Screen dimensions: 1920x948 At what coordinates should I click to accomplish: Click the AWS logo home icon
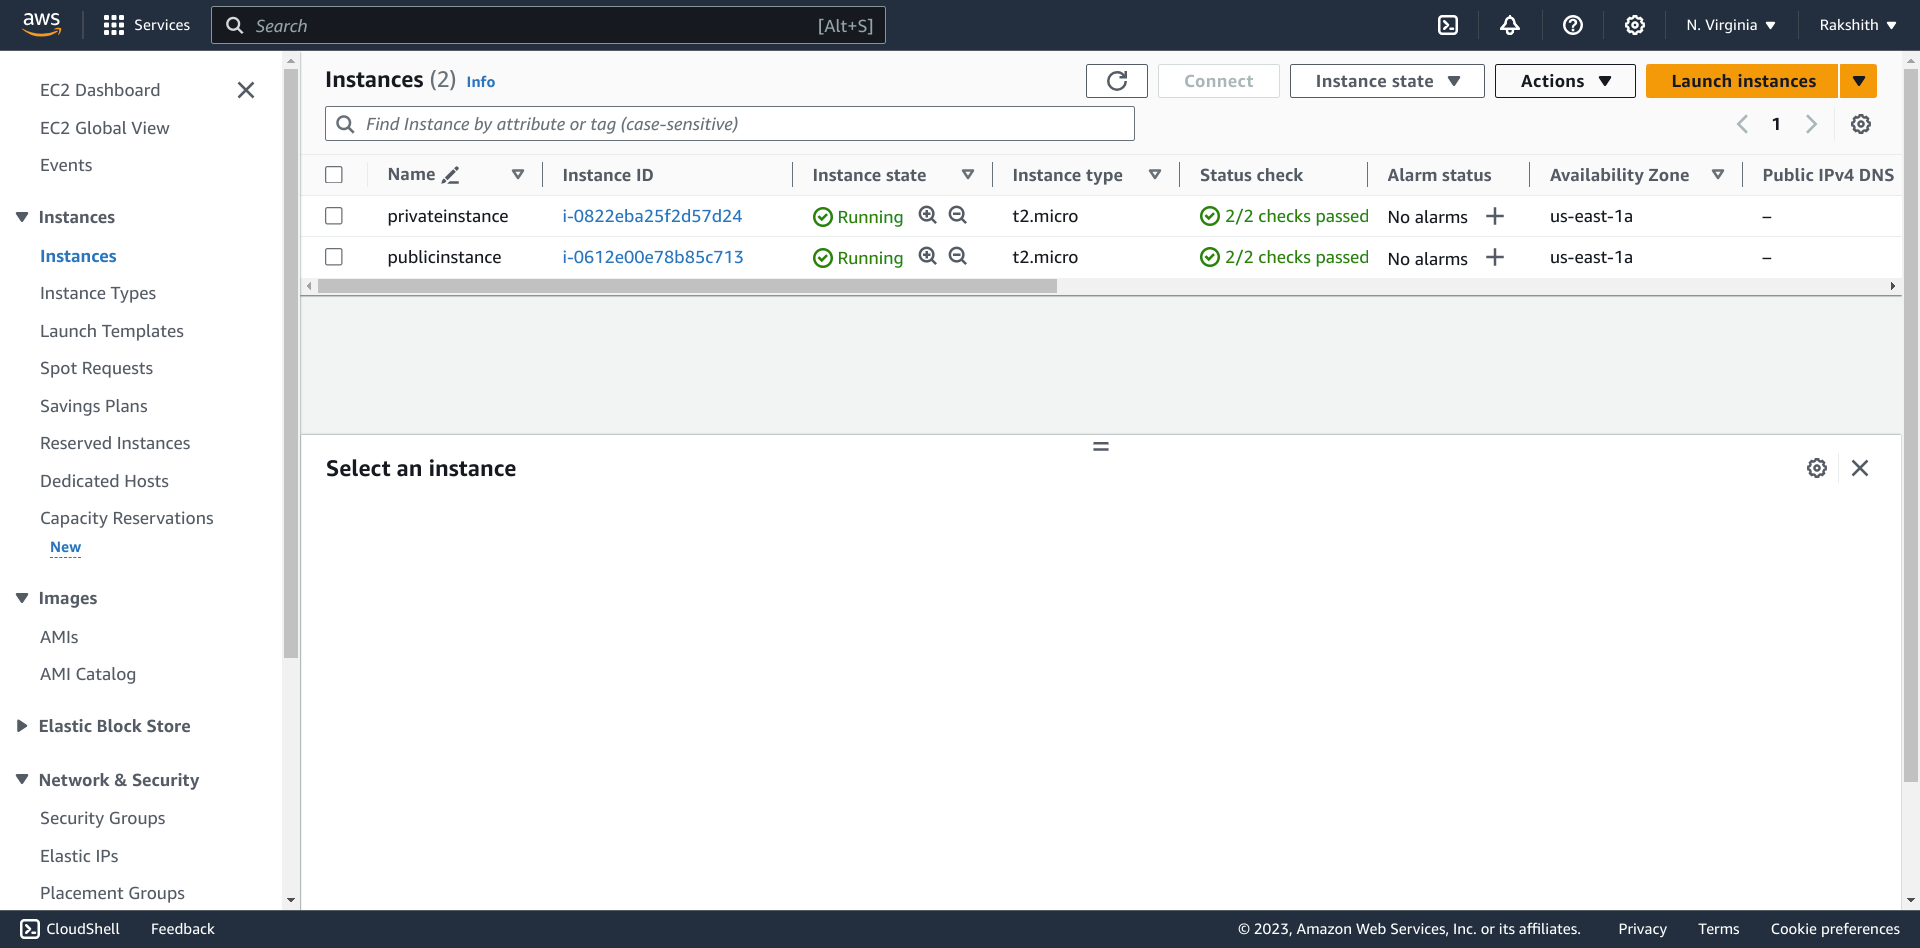(x=42, y=24)
